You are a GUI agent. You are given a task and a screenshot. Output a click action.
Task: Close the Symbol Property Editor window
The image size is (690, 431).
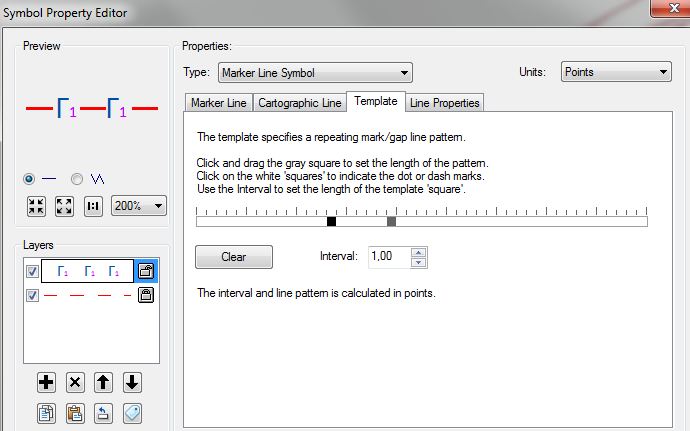tap(672, 8)
